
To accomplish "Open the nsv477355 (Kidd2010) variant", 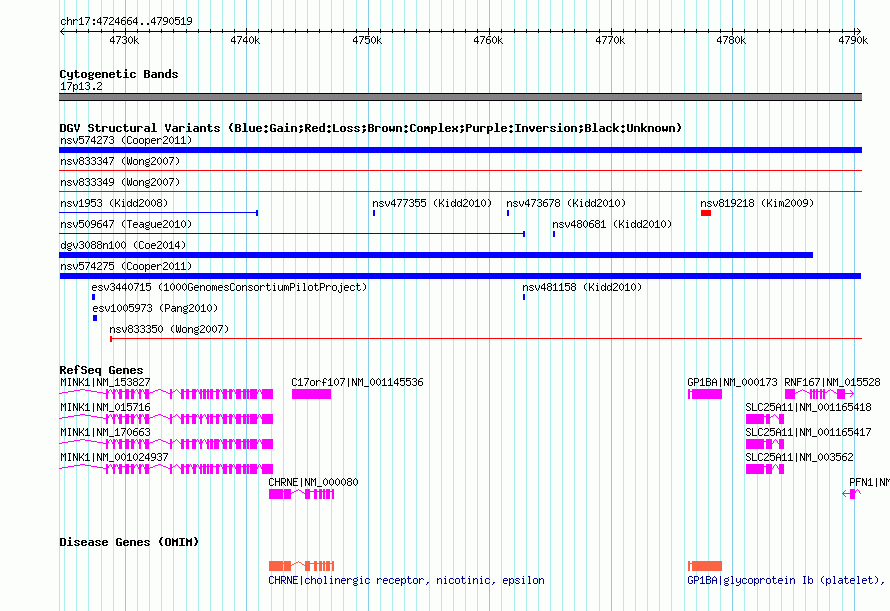I will (x=432, y=203).
